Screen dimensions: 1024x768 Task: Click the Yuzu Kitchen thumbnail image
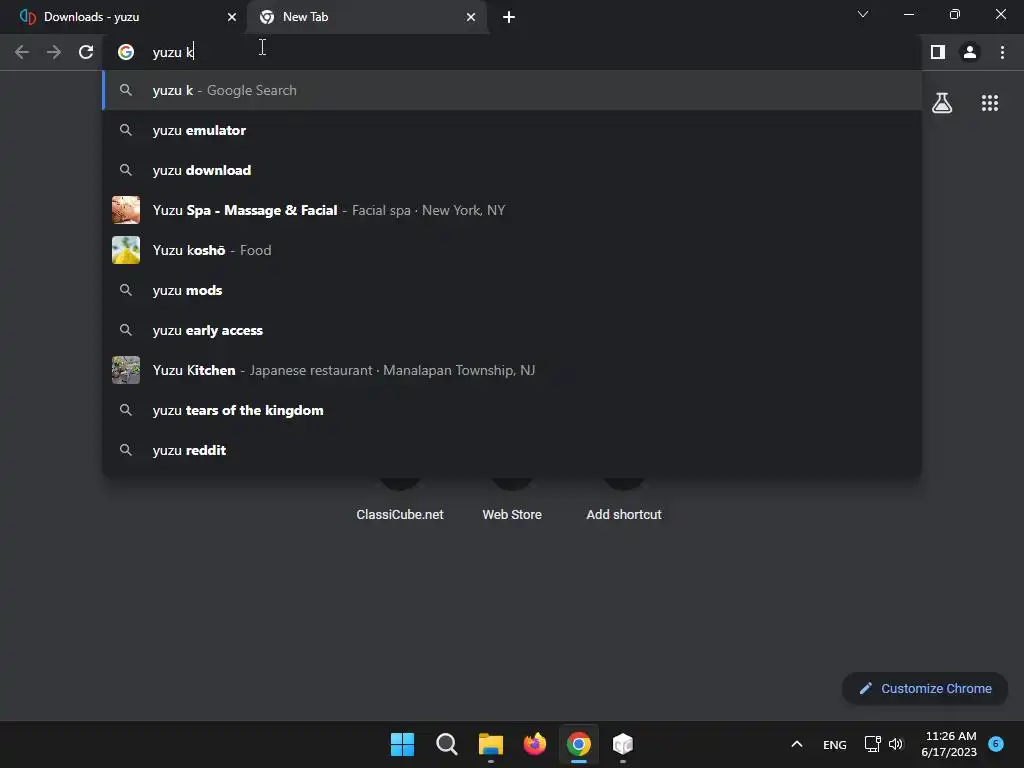126,370
